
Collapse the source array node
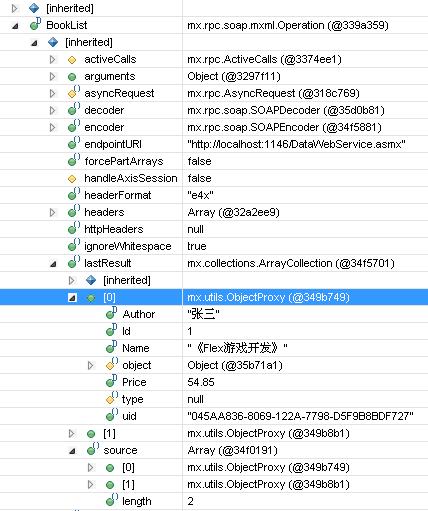72,451
